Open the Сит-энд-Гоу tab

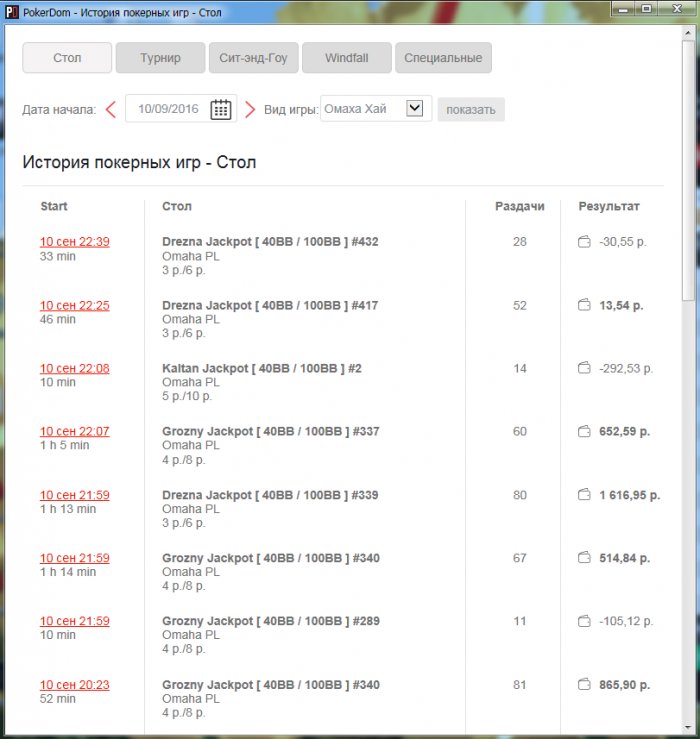[254, 57]
